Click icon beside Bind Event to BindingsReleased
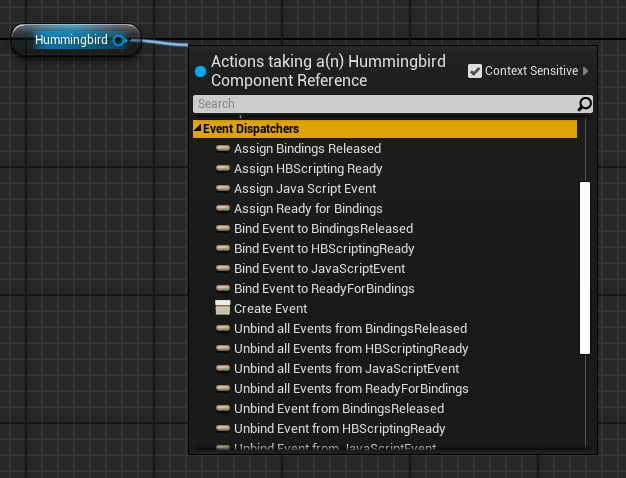The height and width of the screenshot is (478, 626). pos(223,228)
